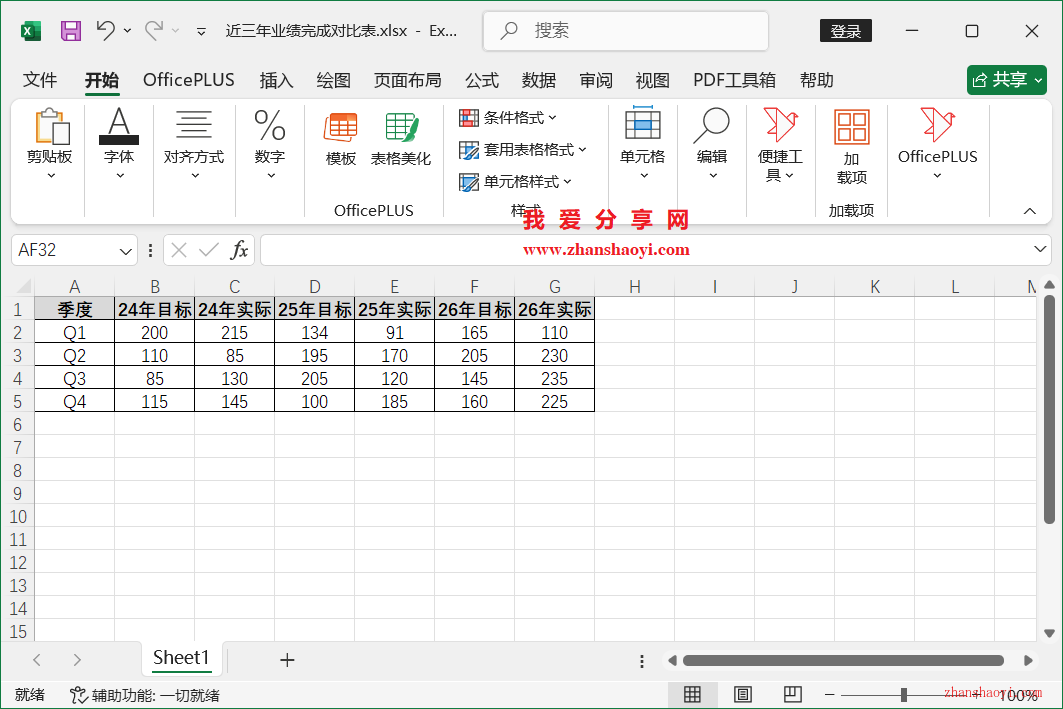
Task: Click the Name Box showing AF32
Action: [x=65, y=250]
